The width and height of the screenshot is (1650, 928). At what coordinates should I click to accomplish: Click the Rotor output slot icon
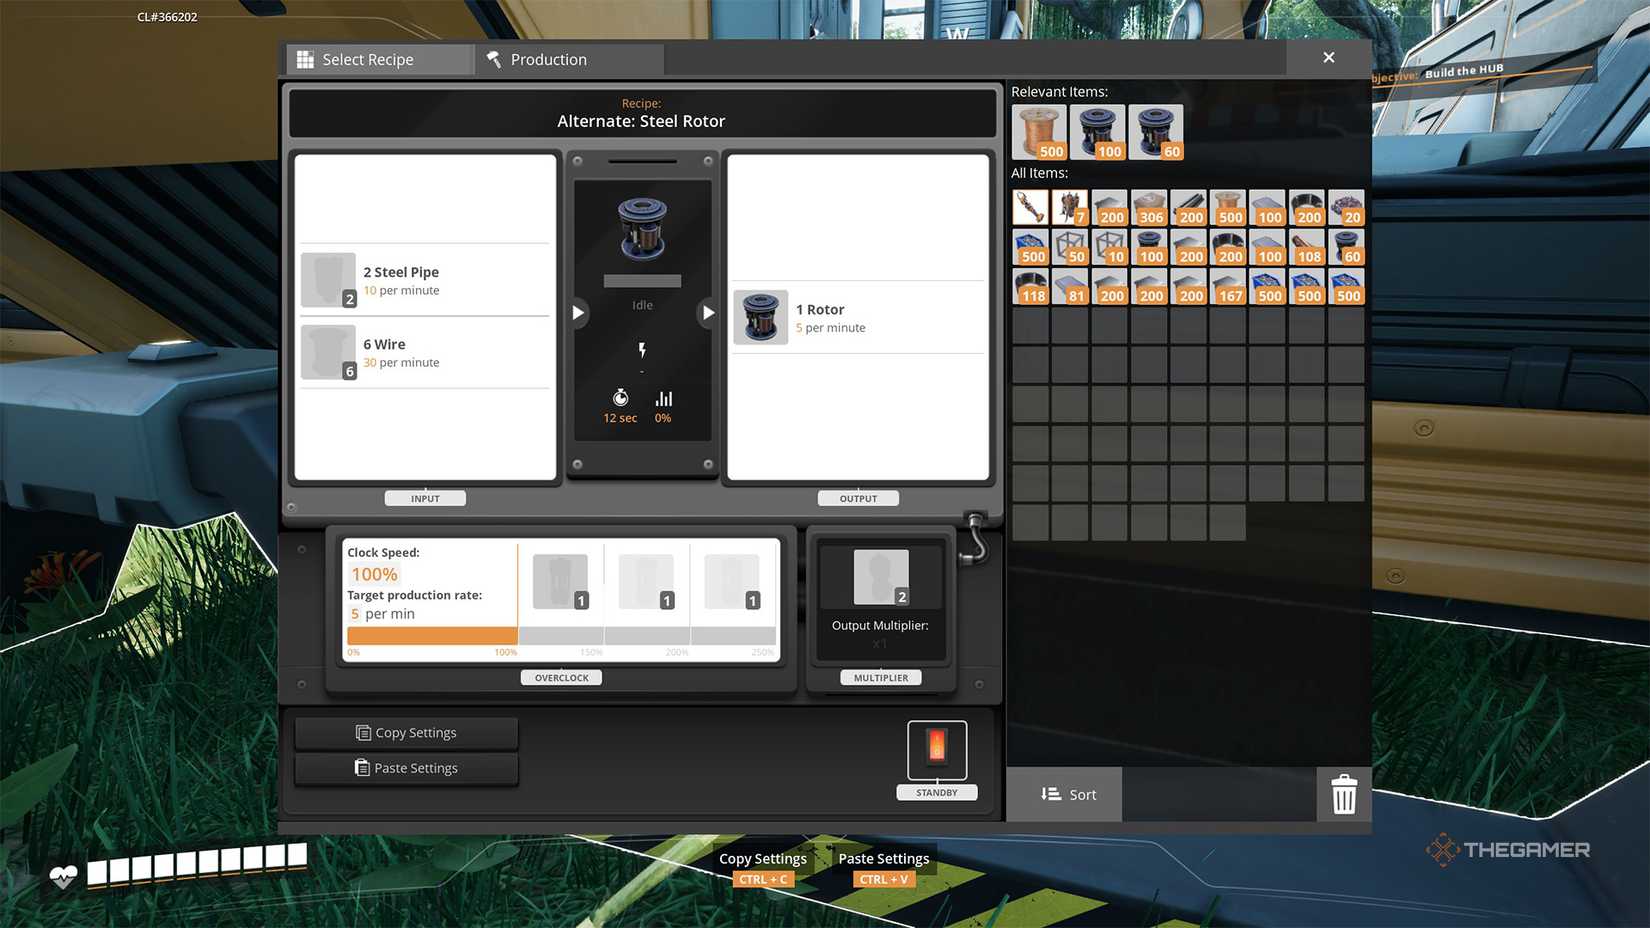(x=761, y=317)
